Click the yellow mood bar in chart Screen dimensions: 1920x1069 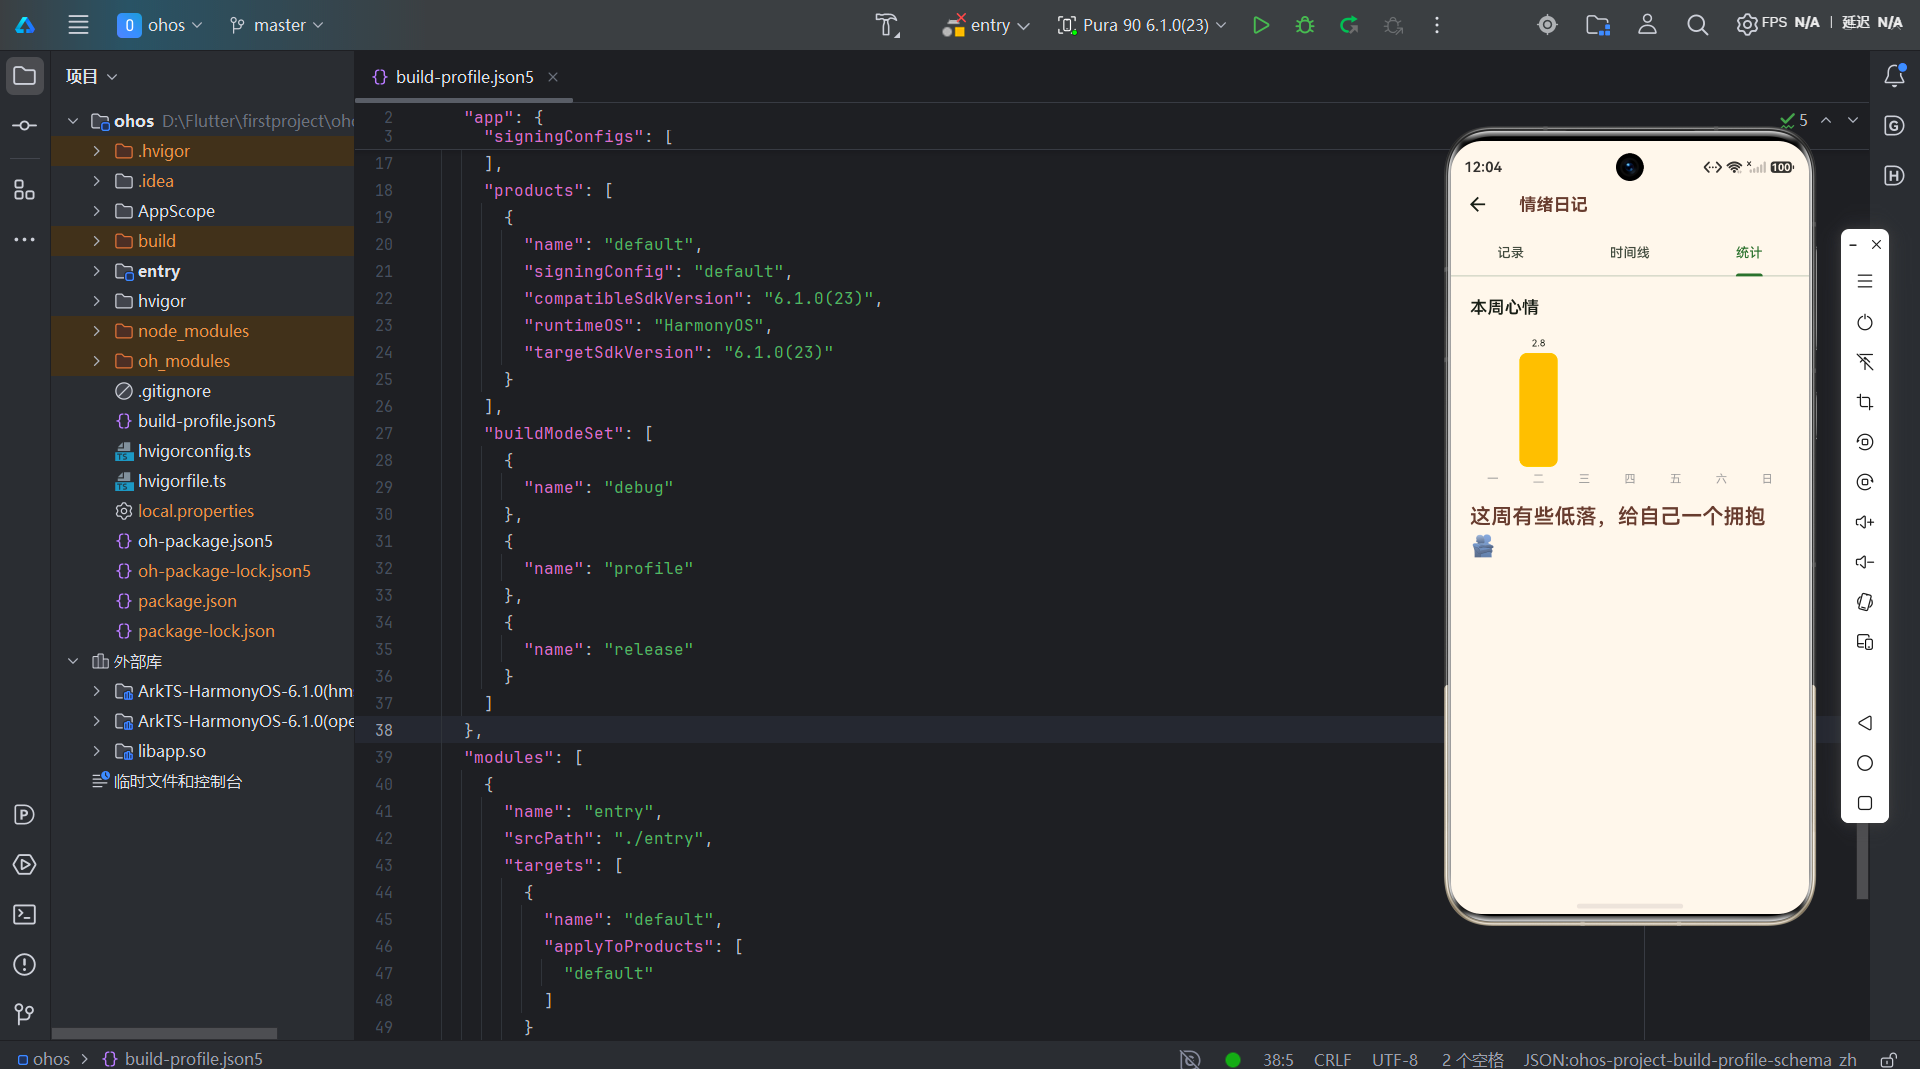pyautogui.click(x=1538, y=409)
